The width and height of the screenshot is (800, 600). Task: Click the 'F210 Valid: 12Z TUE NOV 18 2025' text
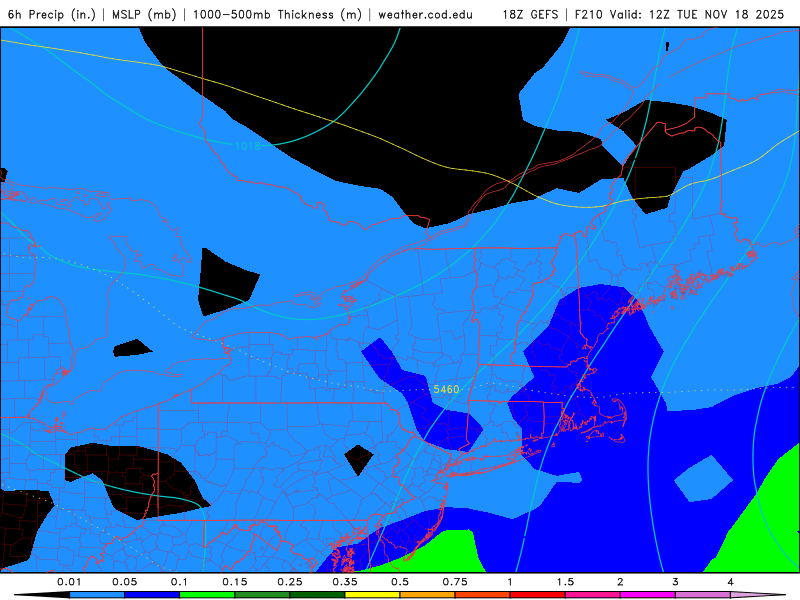point(680,14)
